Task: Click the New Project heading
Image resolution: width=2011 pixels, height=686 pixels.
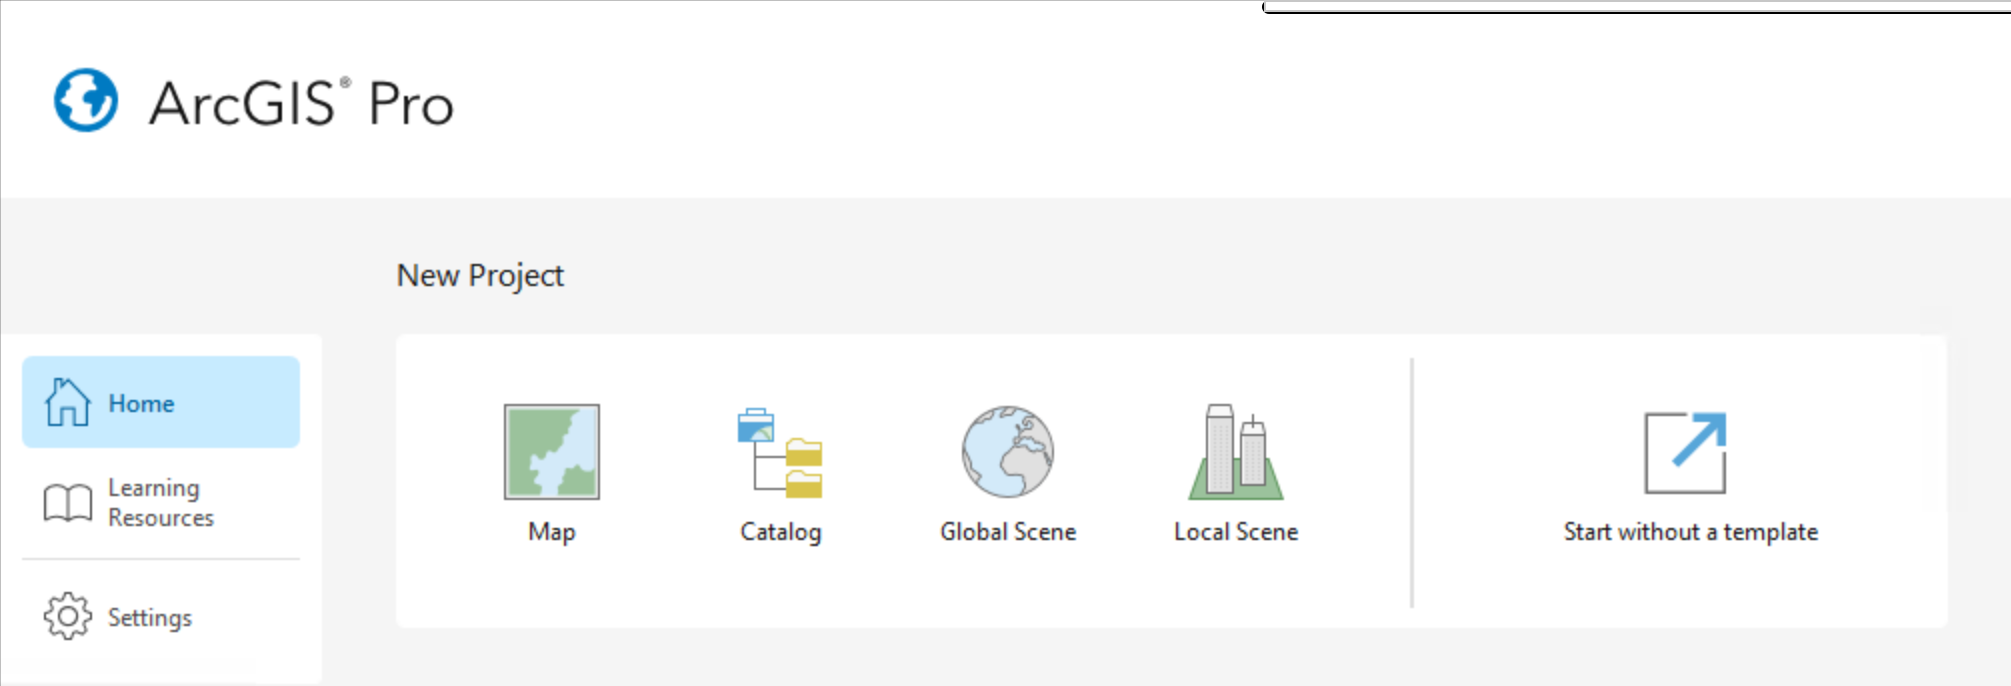Action: pos(480,275)
